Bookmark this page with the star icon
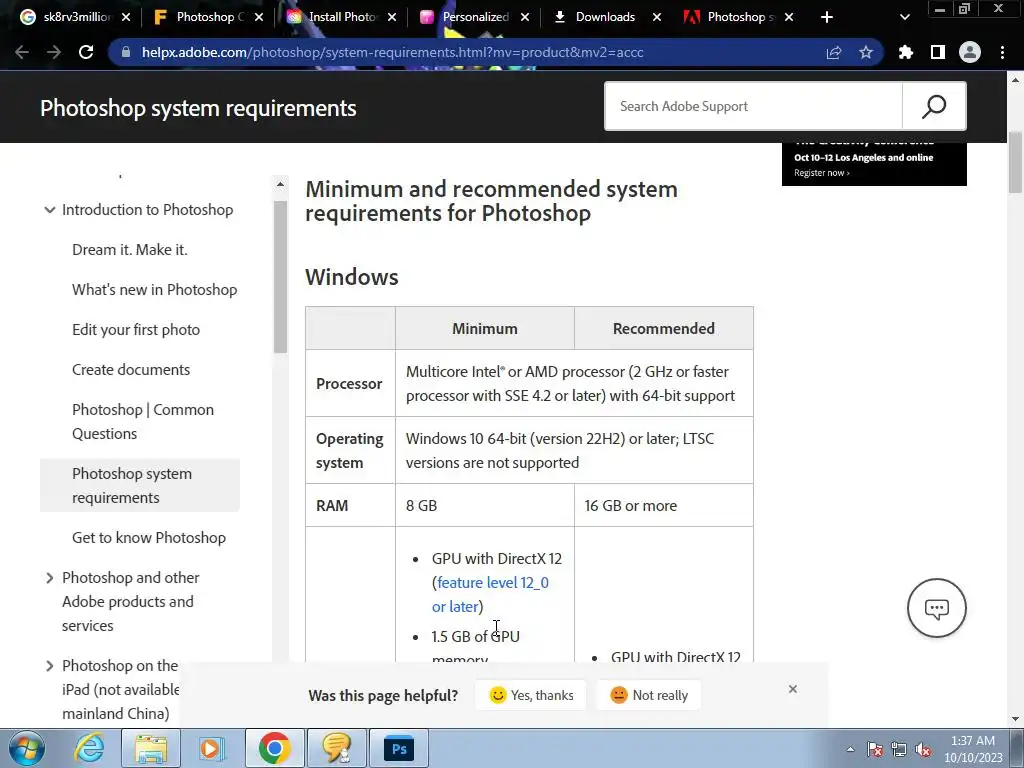Viewport: 1024px width, 768px height. point(866,52)
